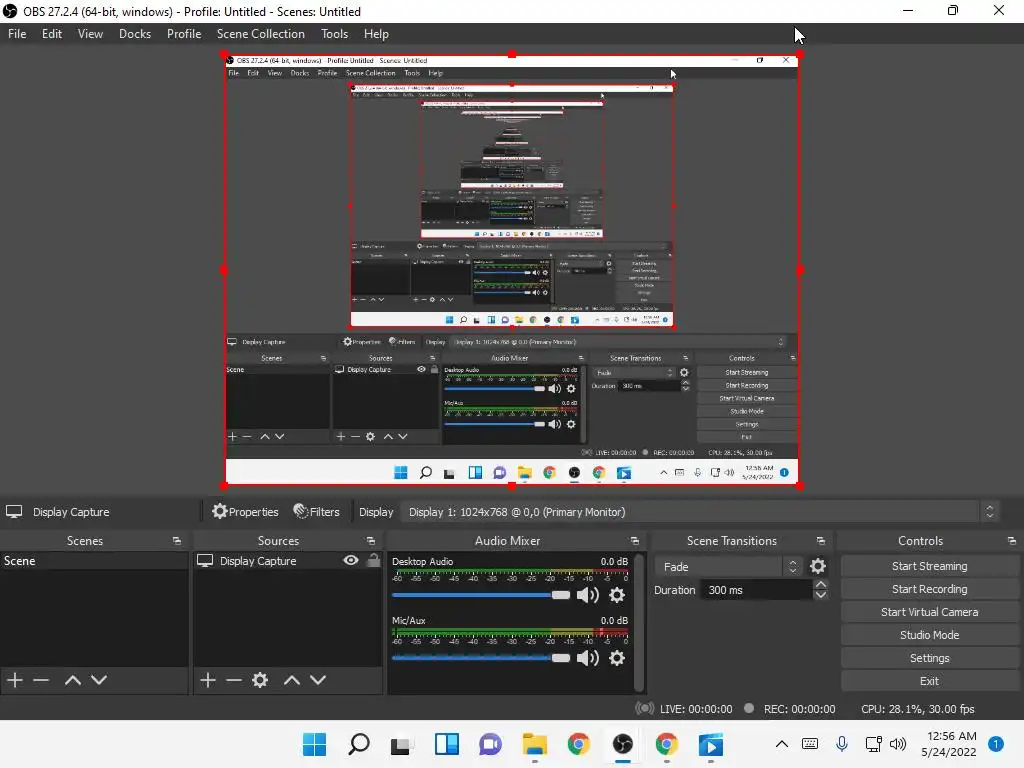Decrease transition Duration with down arrow
This screenshot has height=768, width=1024.
click(821, 595)
